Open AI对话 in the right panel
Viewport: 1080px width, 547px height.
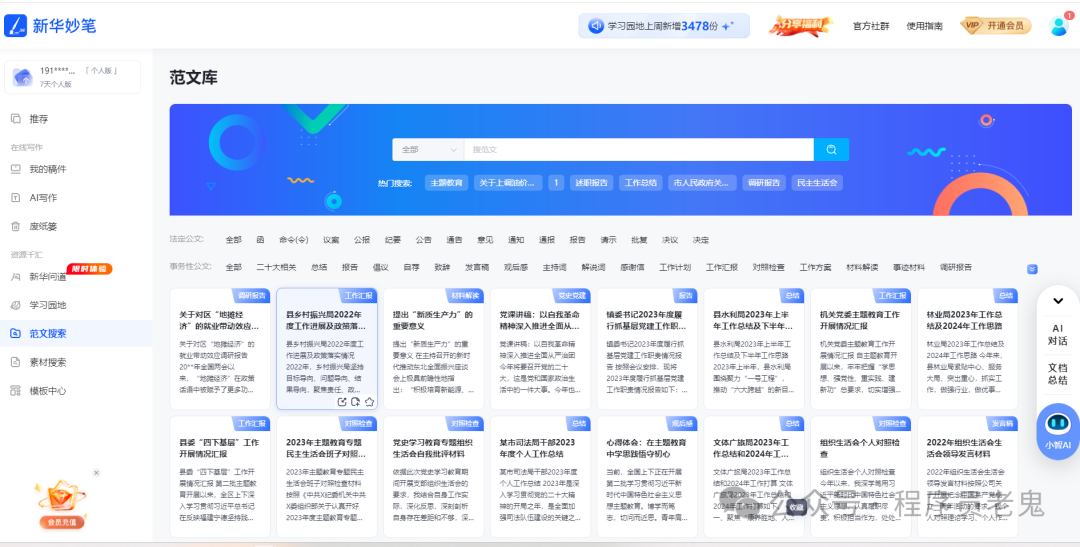pos(1057,334)
